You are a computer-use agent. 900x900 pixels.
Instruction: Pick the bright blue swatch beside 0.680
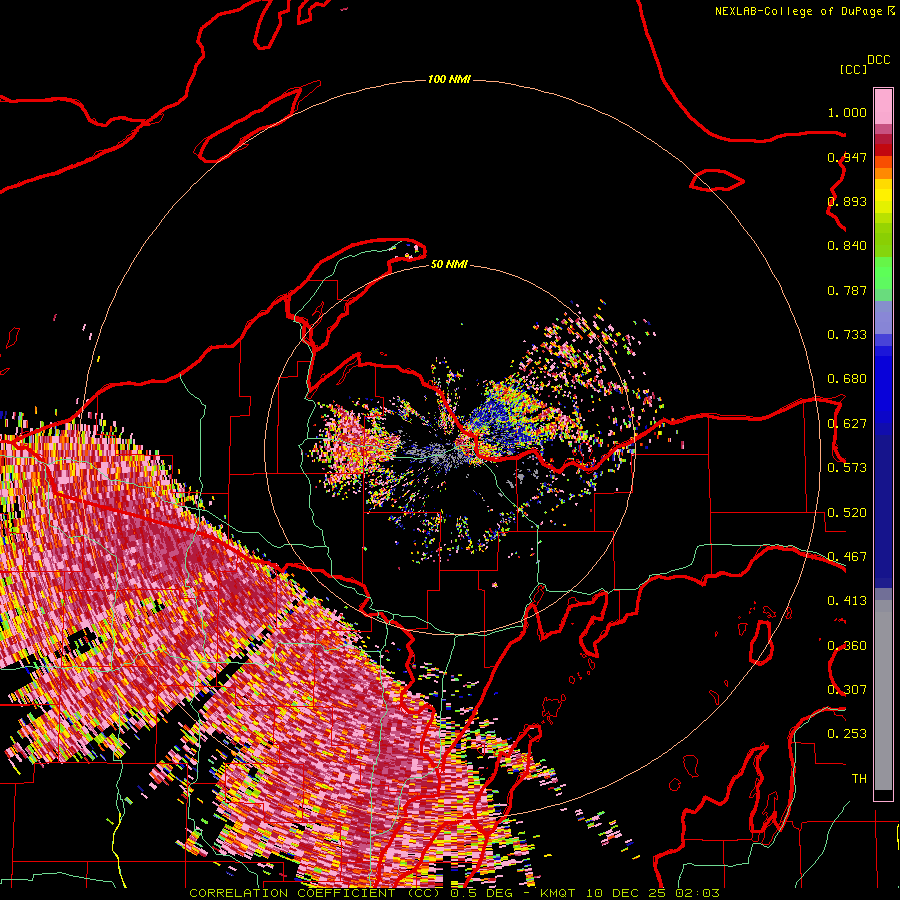coord(883,385)
